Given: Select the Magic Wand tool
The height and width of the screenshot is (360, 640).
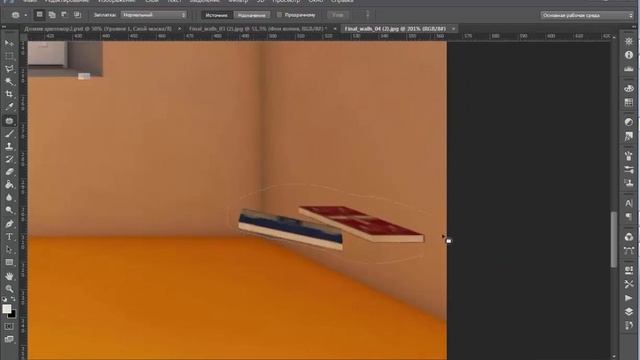Looking at the screenshot, I should coord(9,82).
